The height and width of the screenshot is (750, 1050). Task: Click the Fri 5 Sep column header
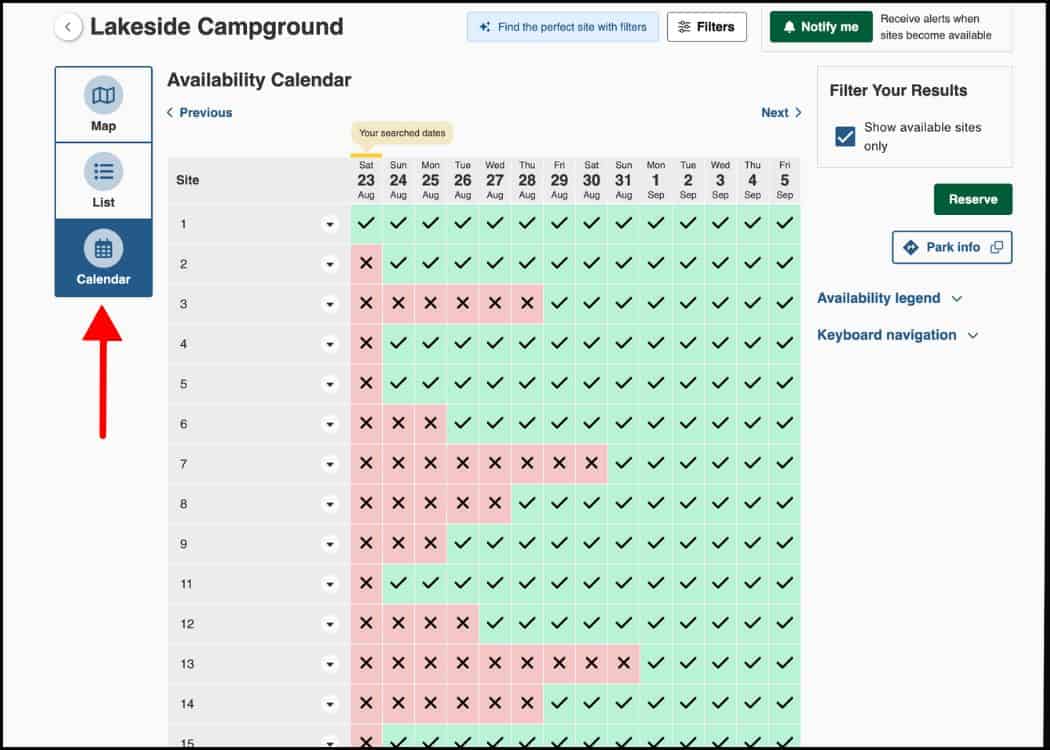coord(785,180)
